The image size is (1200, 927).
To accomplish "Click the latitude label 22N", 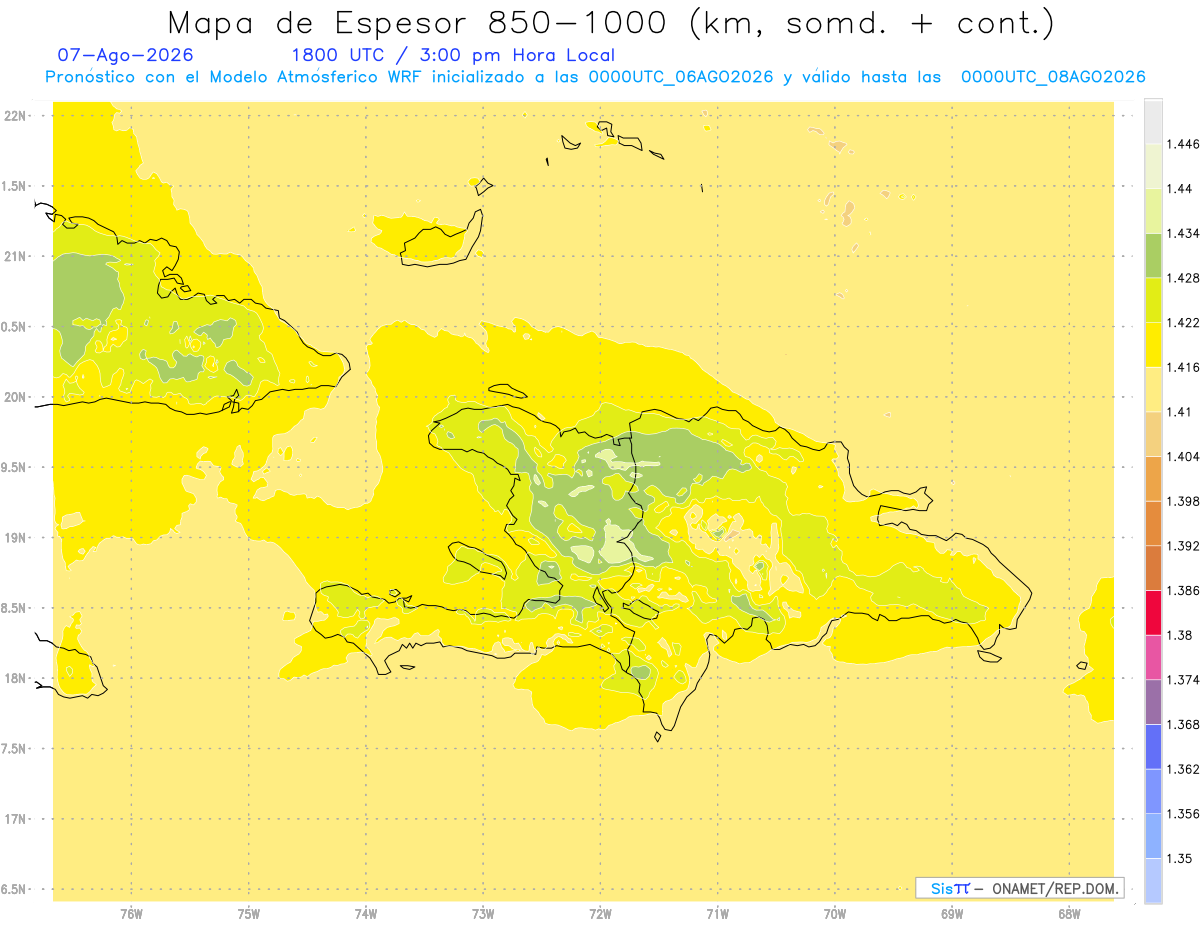I will point(15,116).
